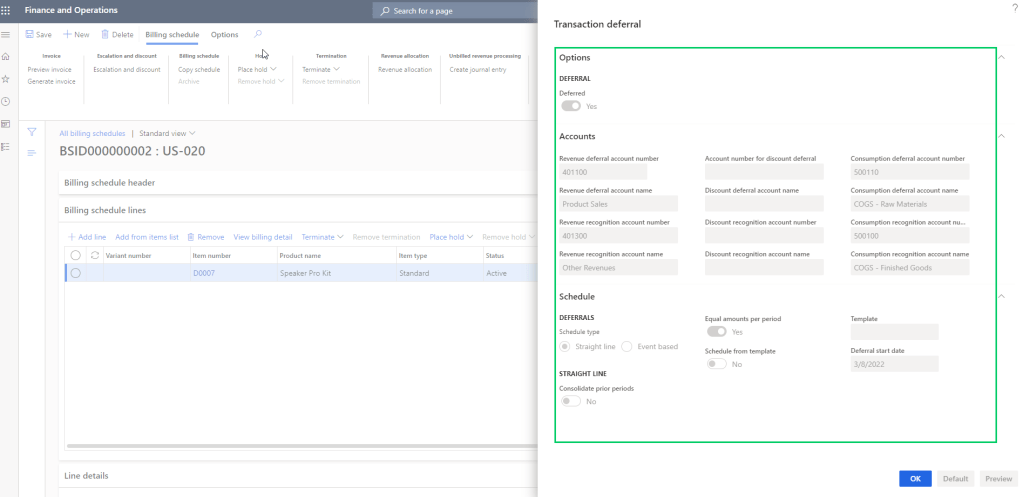Toggle the Deferred switch
This screenshot has width=1023, height=497.
571,106
